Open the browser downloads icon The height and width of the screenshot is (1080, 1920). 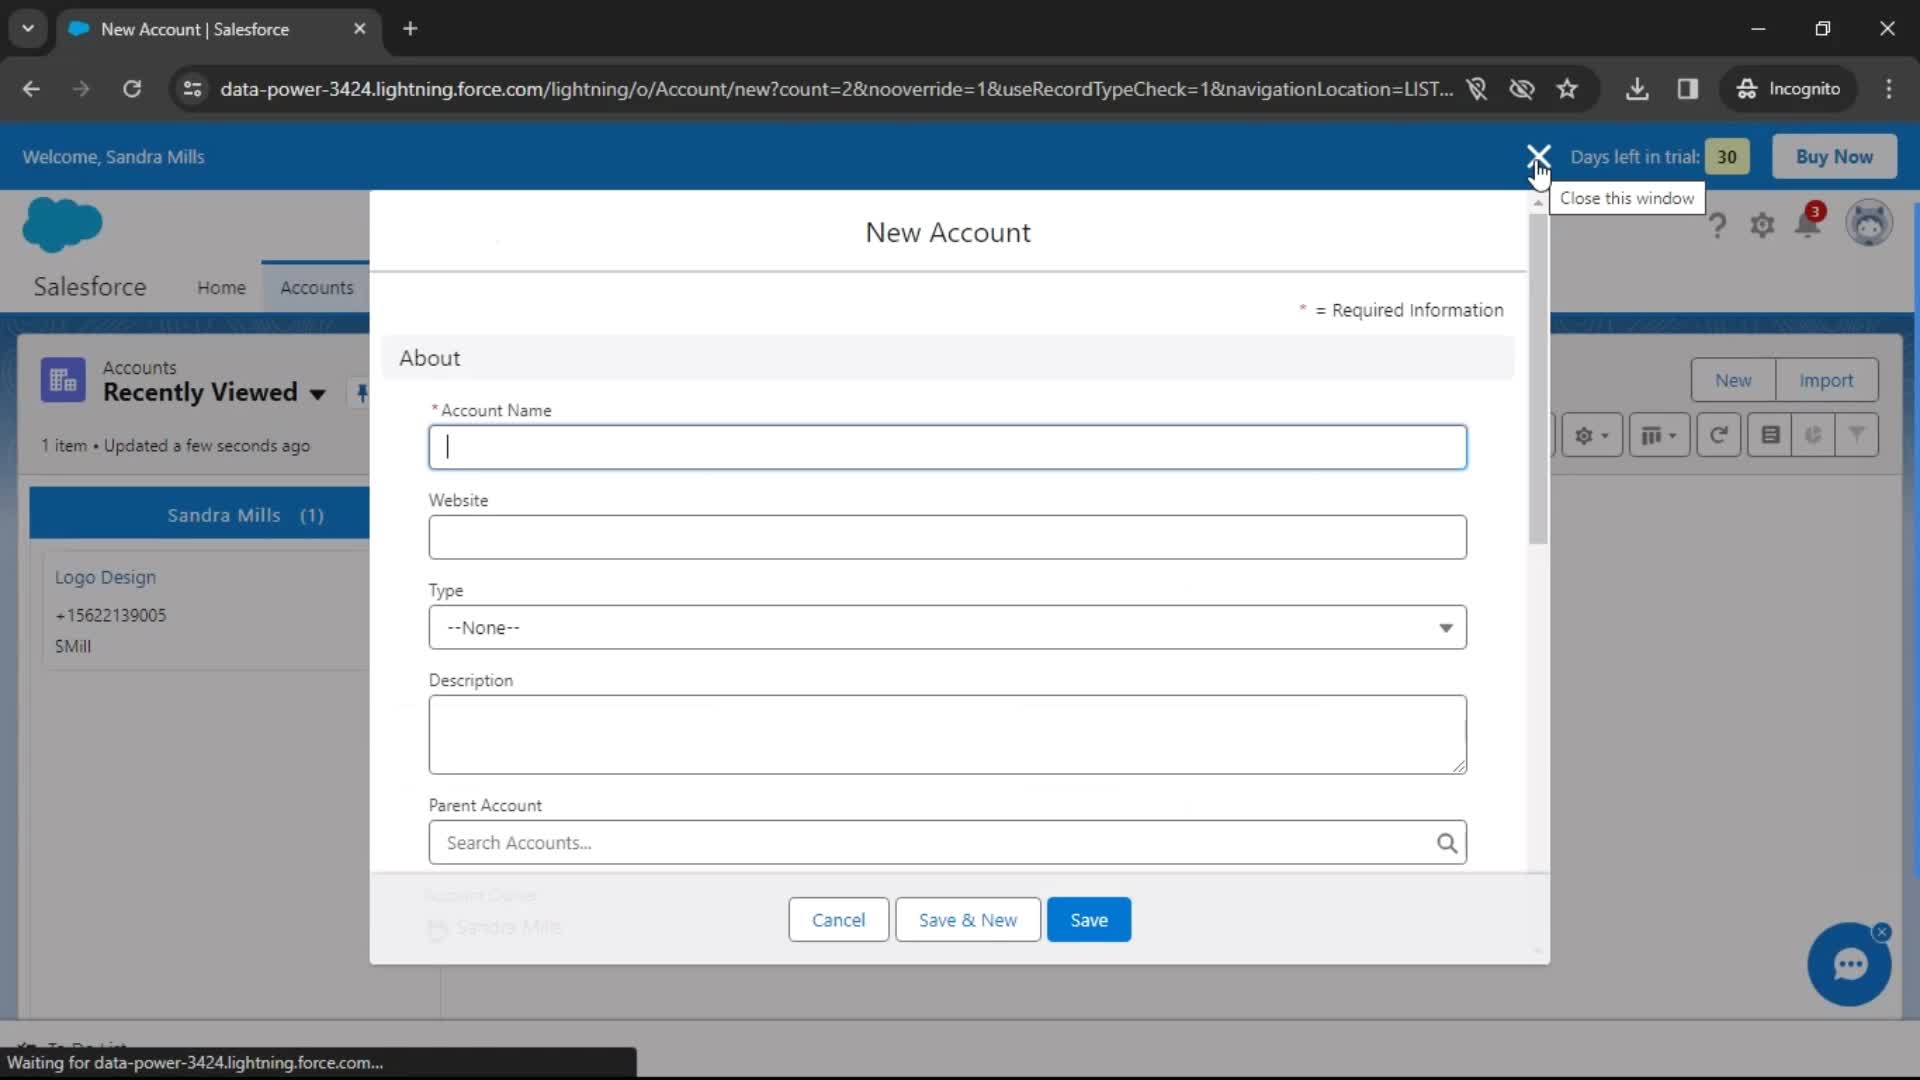coord(1637,89)
